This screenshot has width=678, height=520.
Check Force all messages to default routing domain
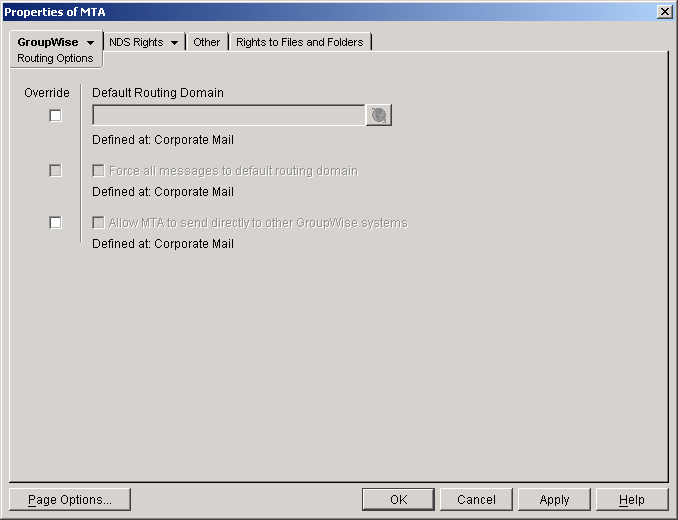point(99,171)
